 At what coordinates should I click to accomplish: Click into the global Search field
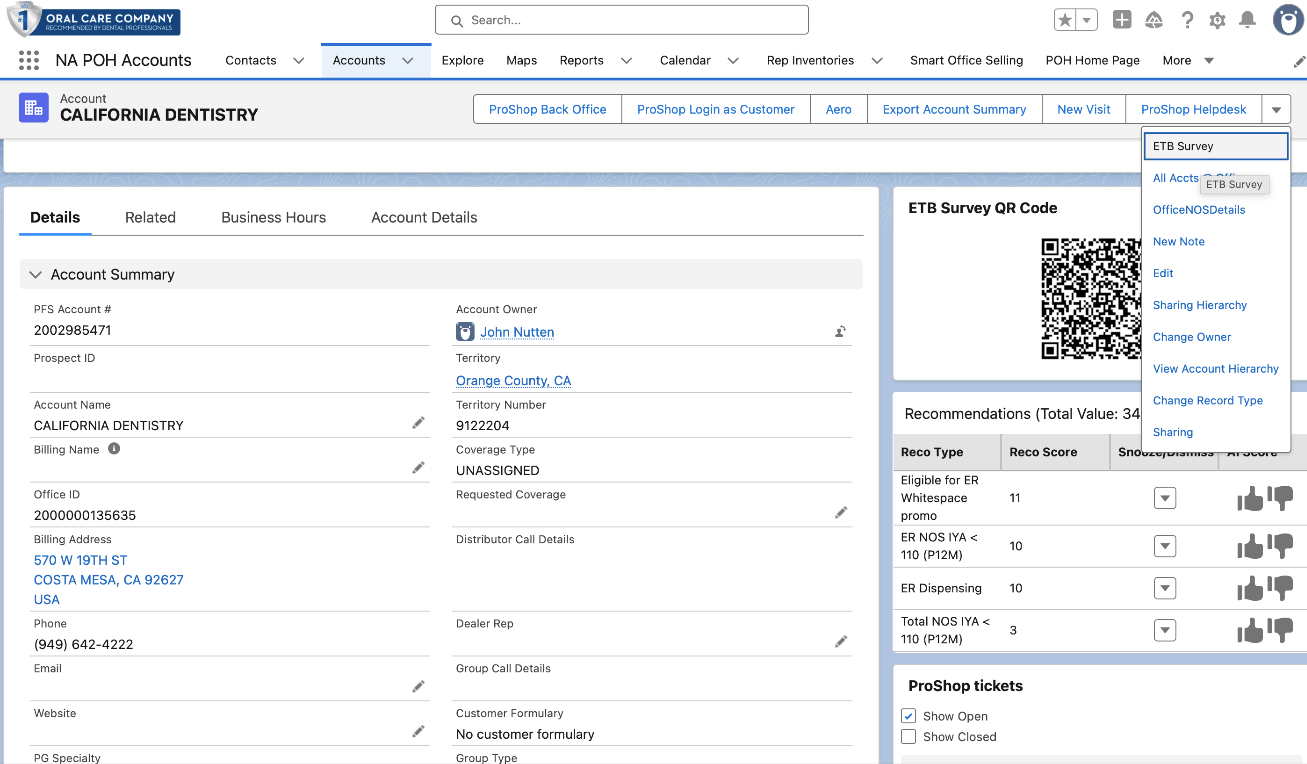622,20
